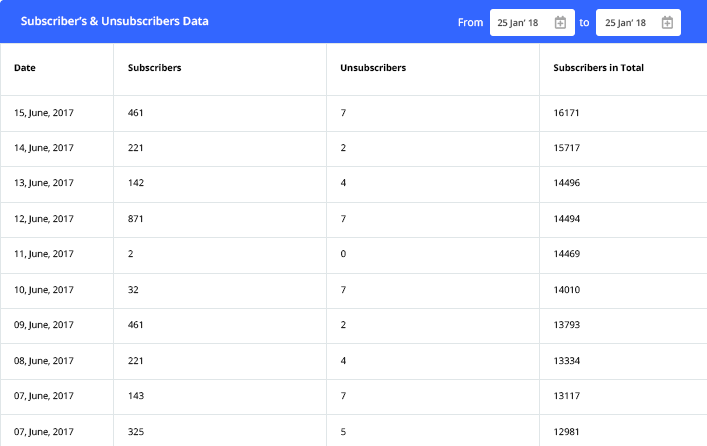Select the 14, June, 2017 date cell

(x=44, y=148)
